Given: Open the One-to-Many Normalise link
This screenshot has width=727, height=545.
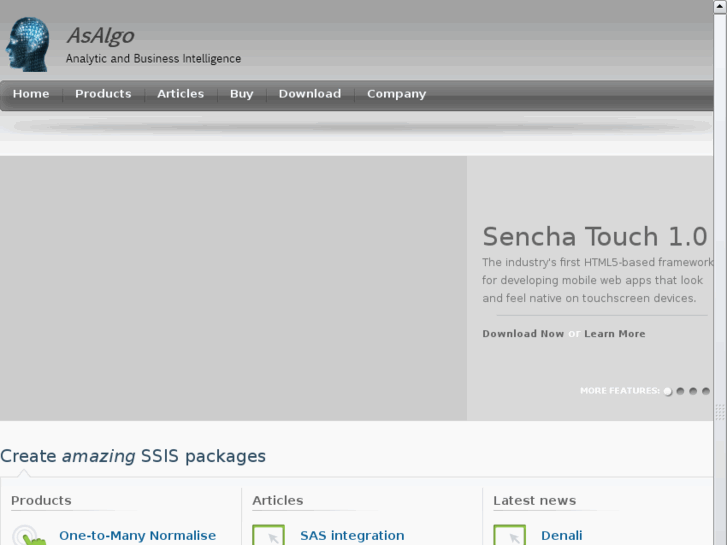Looking at the screenshot, I should point(137,536).
